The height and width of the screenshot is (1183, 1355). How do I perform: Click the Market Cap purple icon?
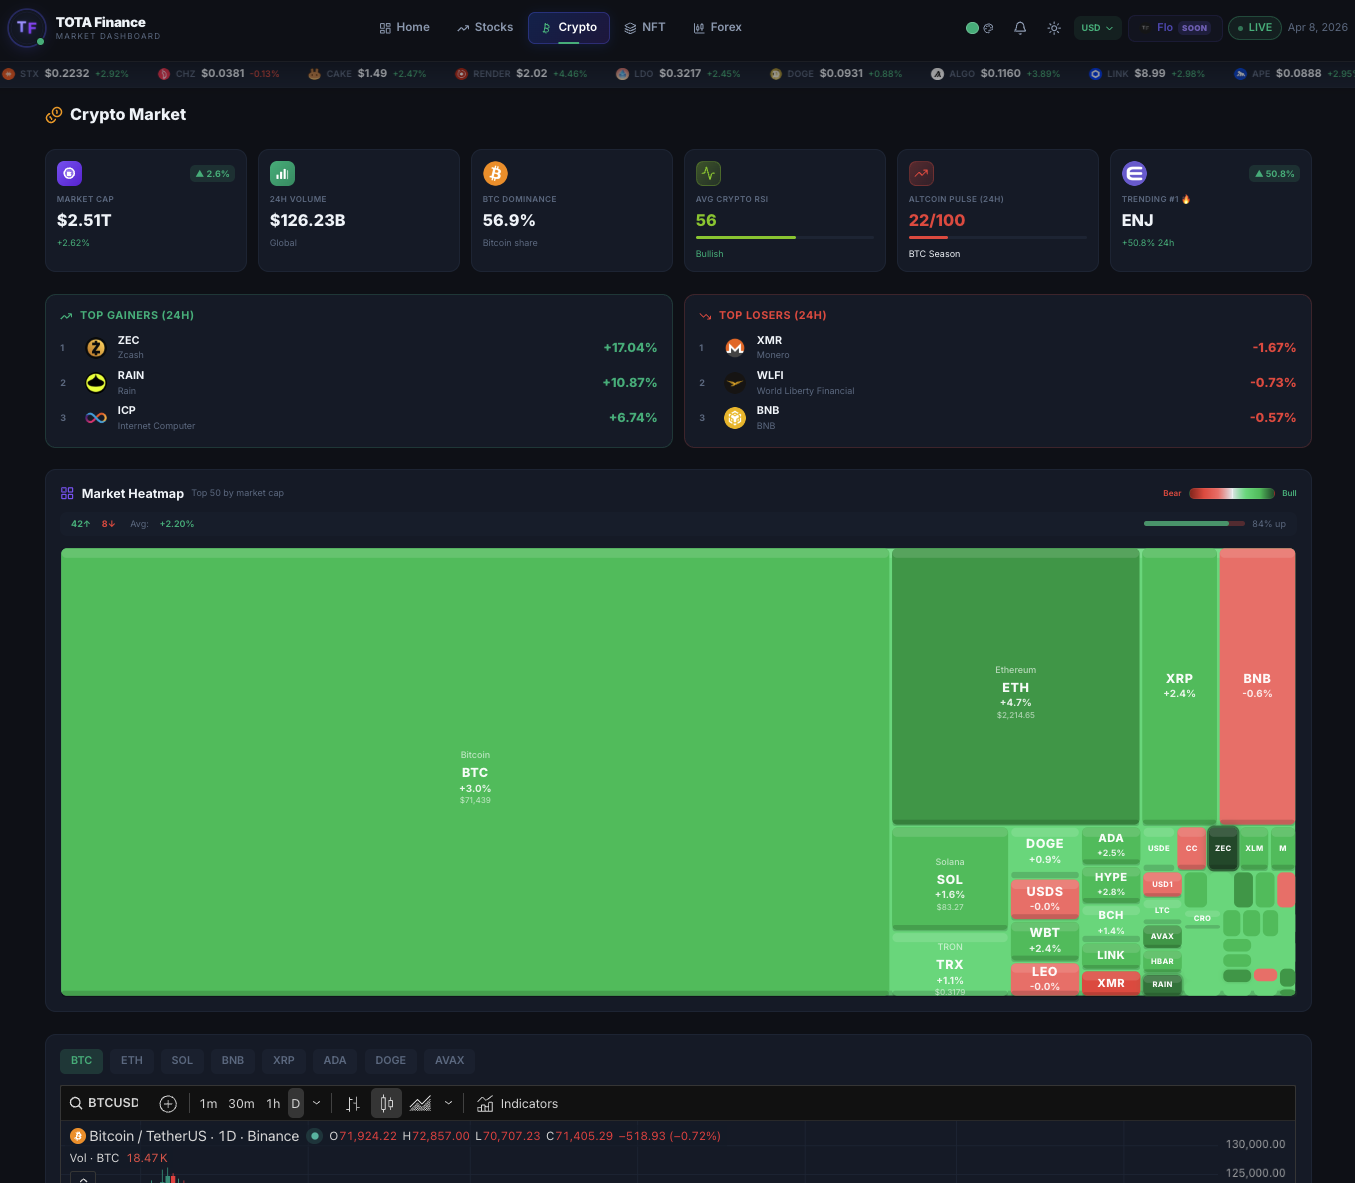point(69,173)
